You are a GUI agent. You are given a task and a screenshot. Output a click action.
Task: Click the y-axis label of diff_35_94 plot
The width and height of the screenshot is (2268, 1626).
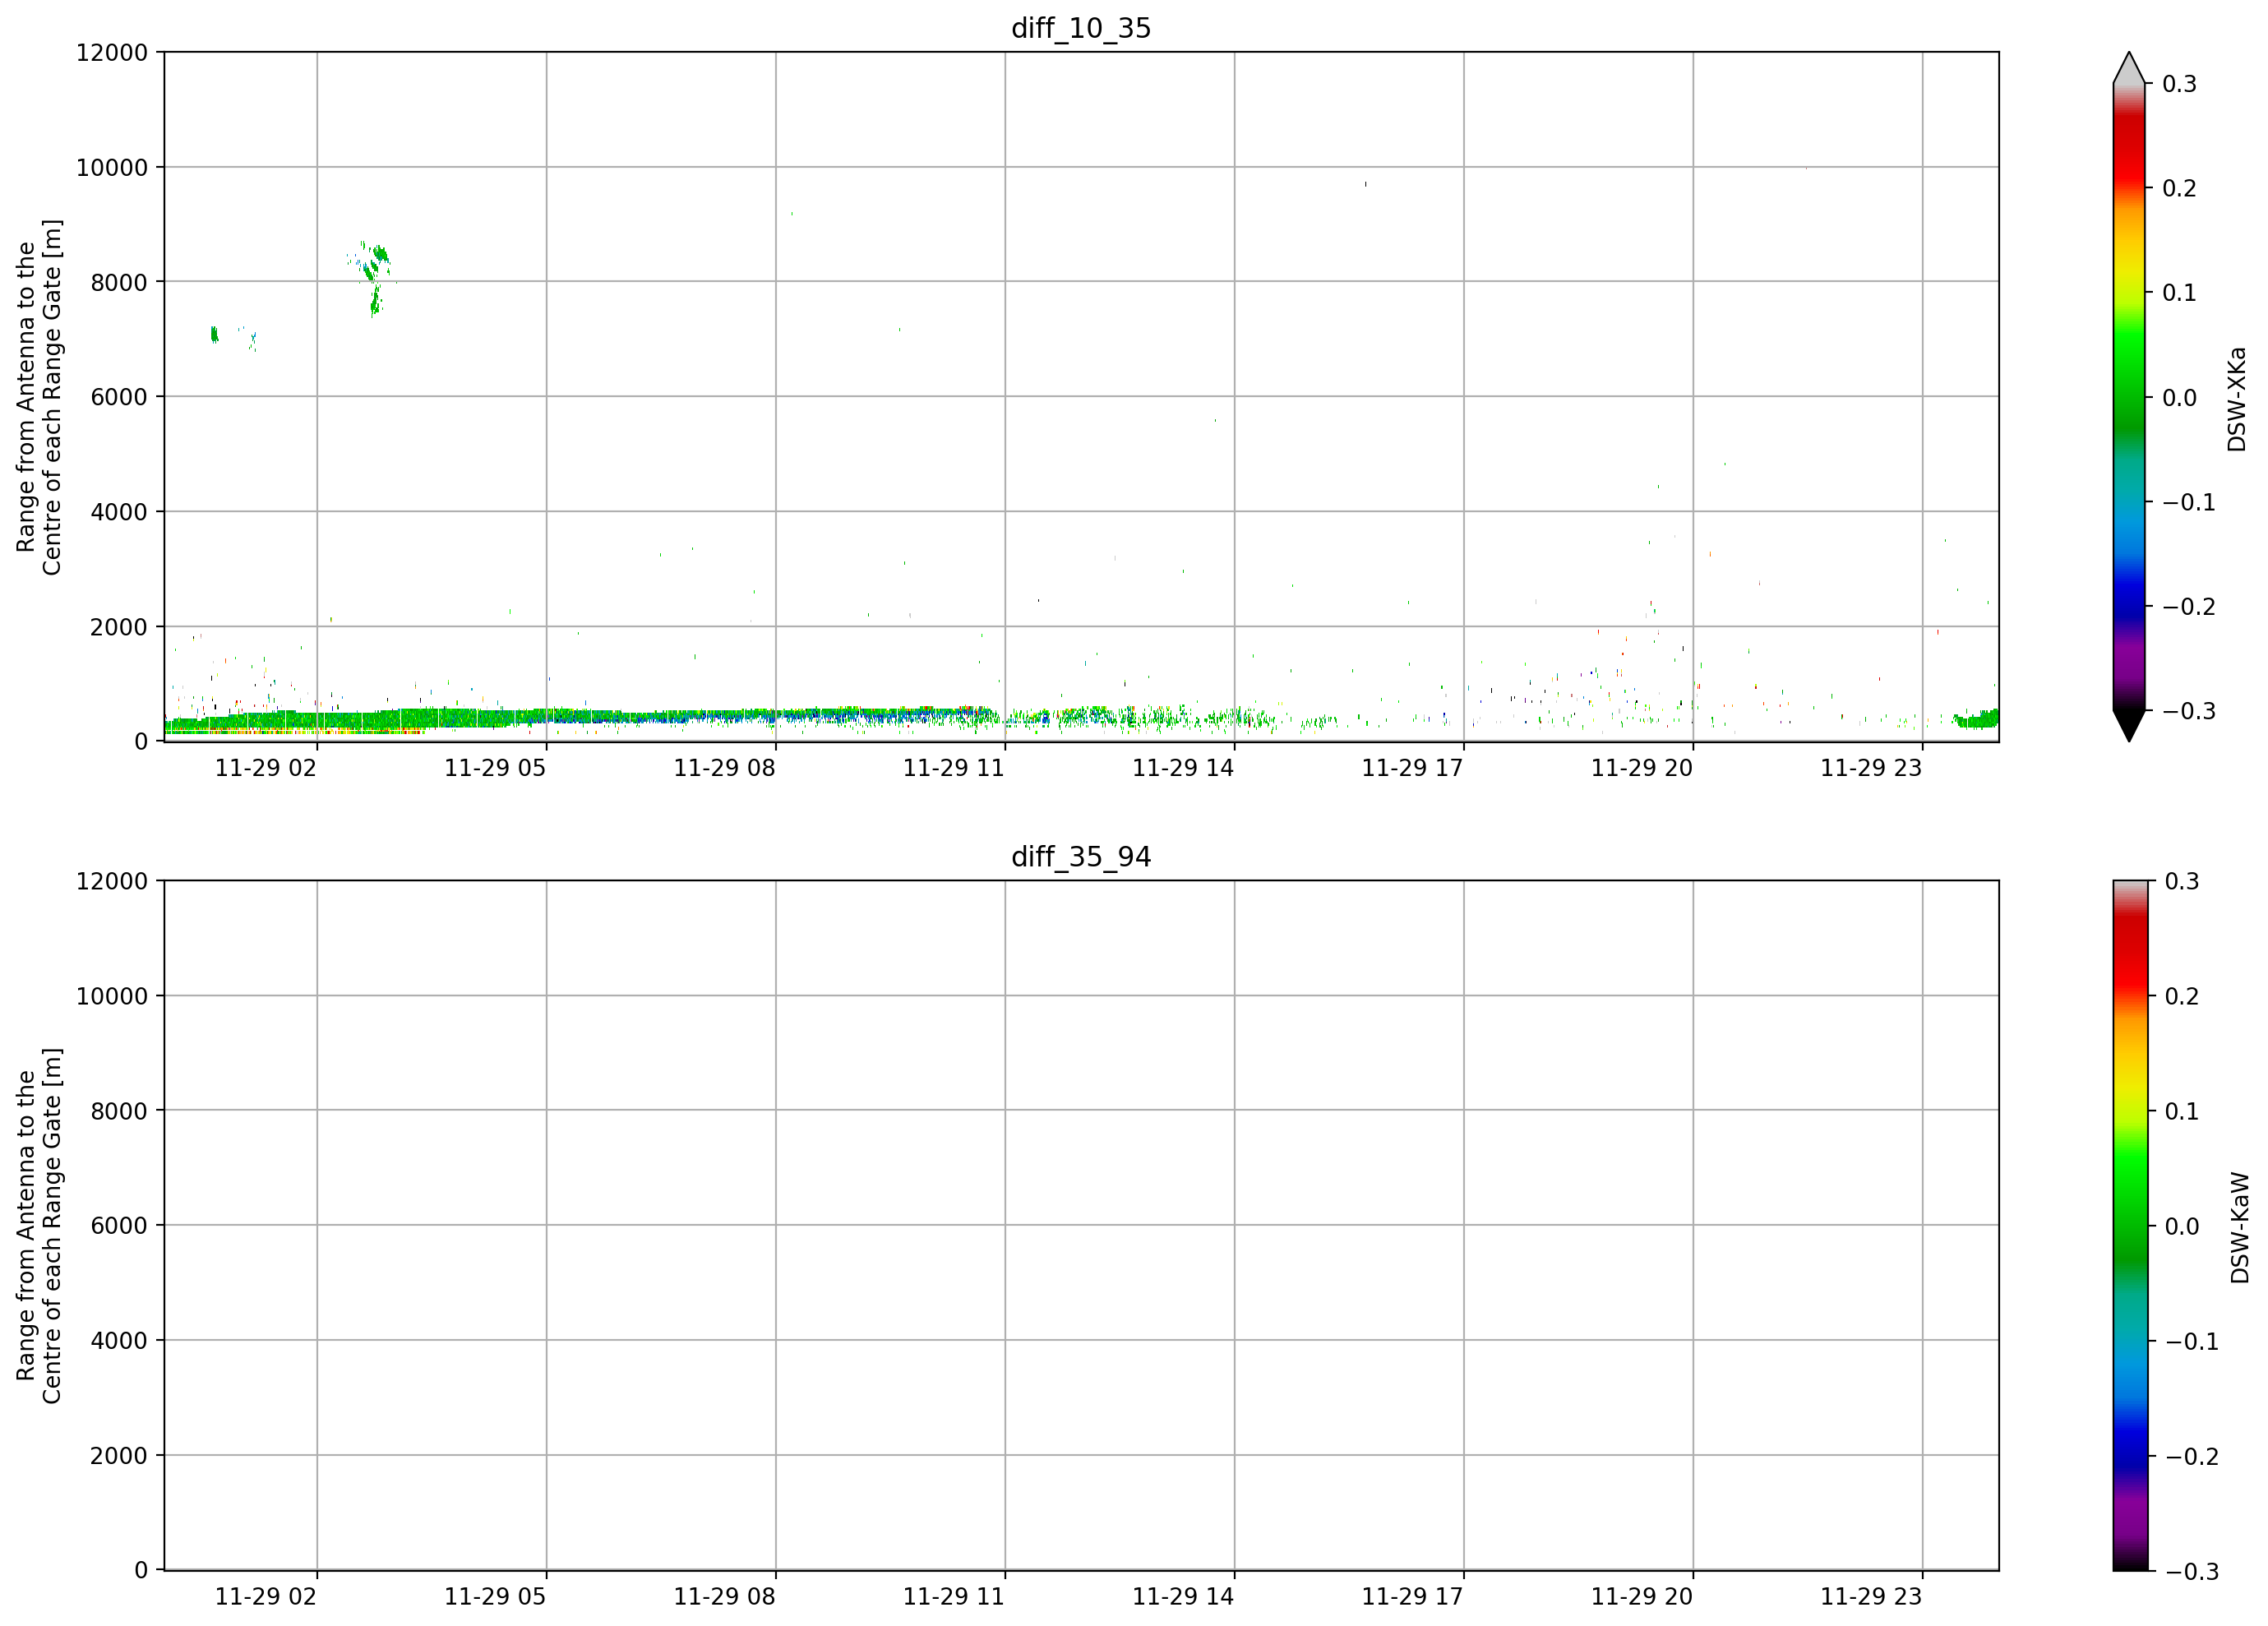pyautogui.click(x=39, y=1226)
